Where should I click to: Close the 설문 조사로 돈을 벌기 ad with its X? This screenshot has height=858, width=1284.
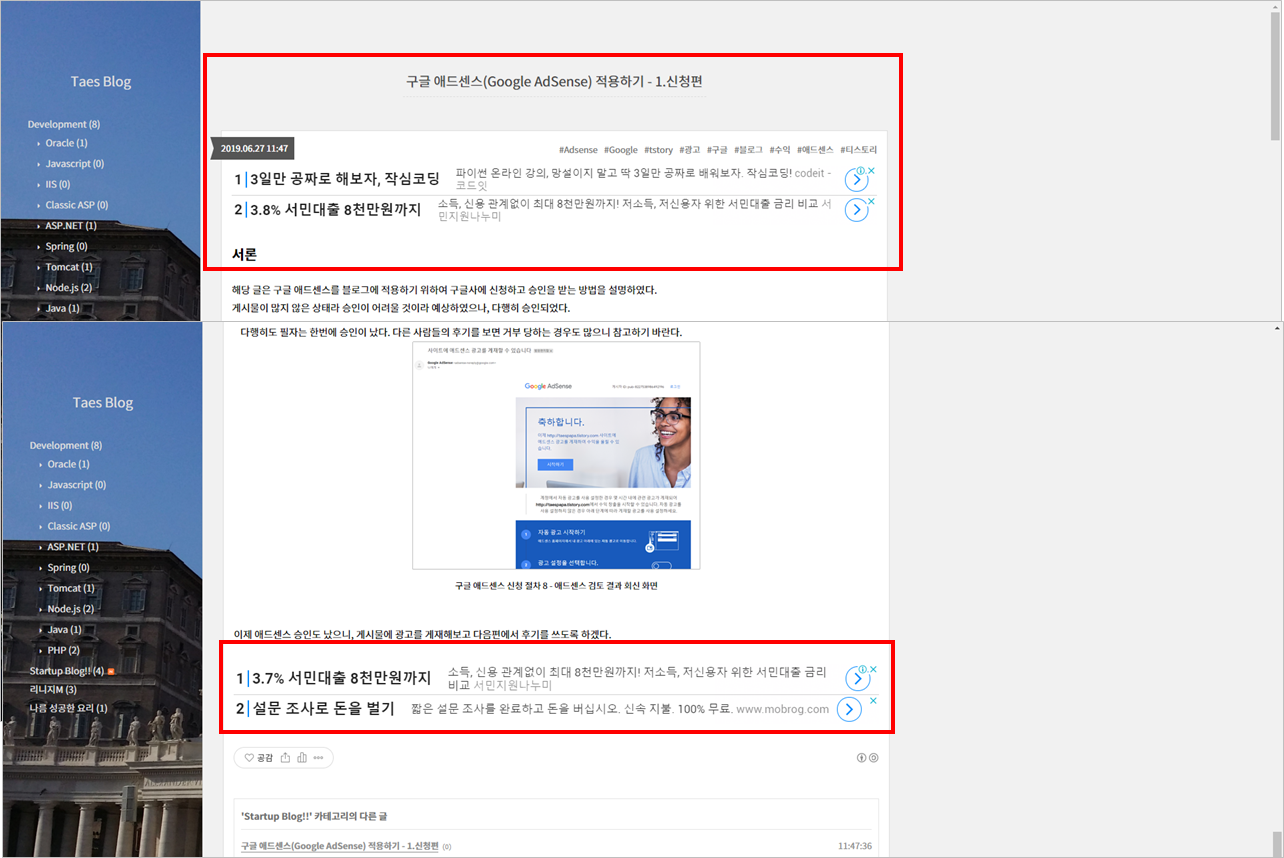click(873, 700)
